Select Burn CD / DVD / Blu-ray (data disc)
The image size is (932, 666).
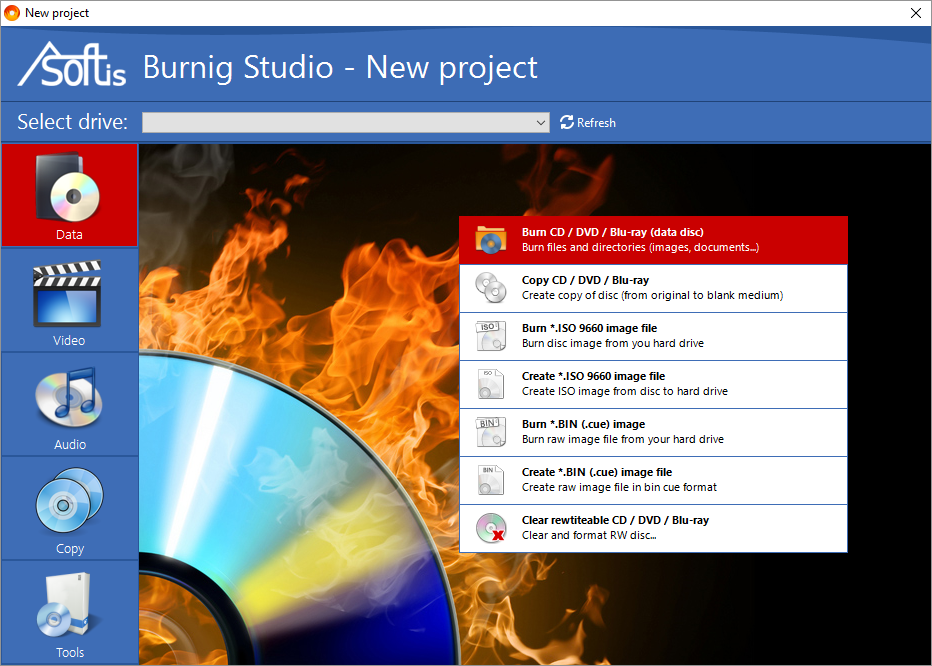coord(653,239)
